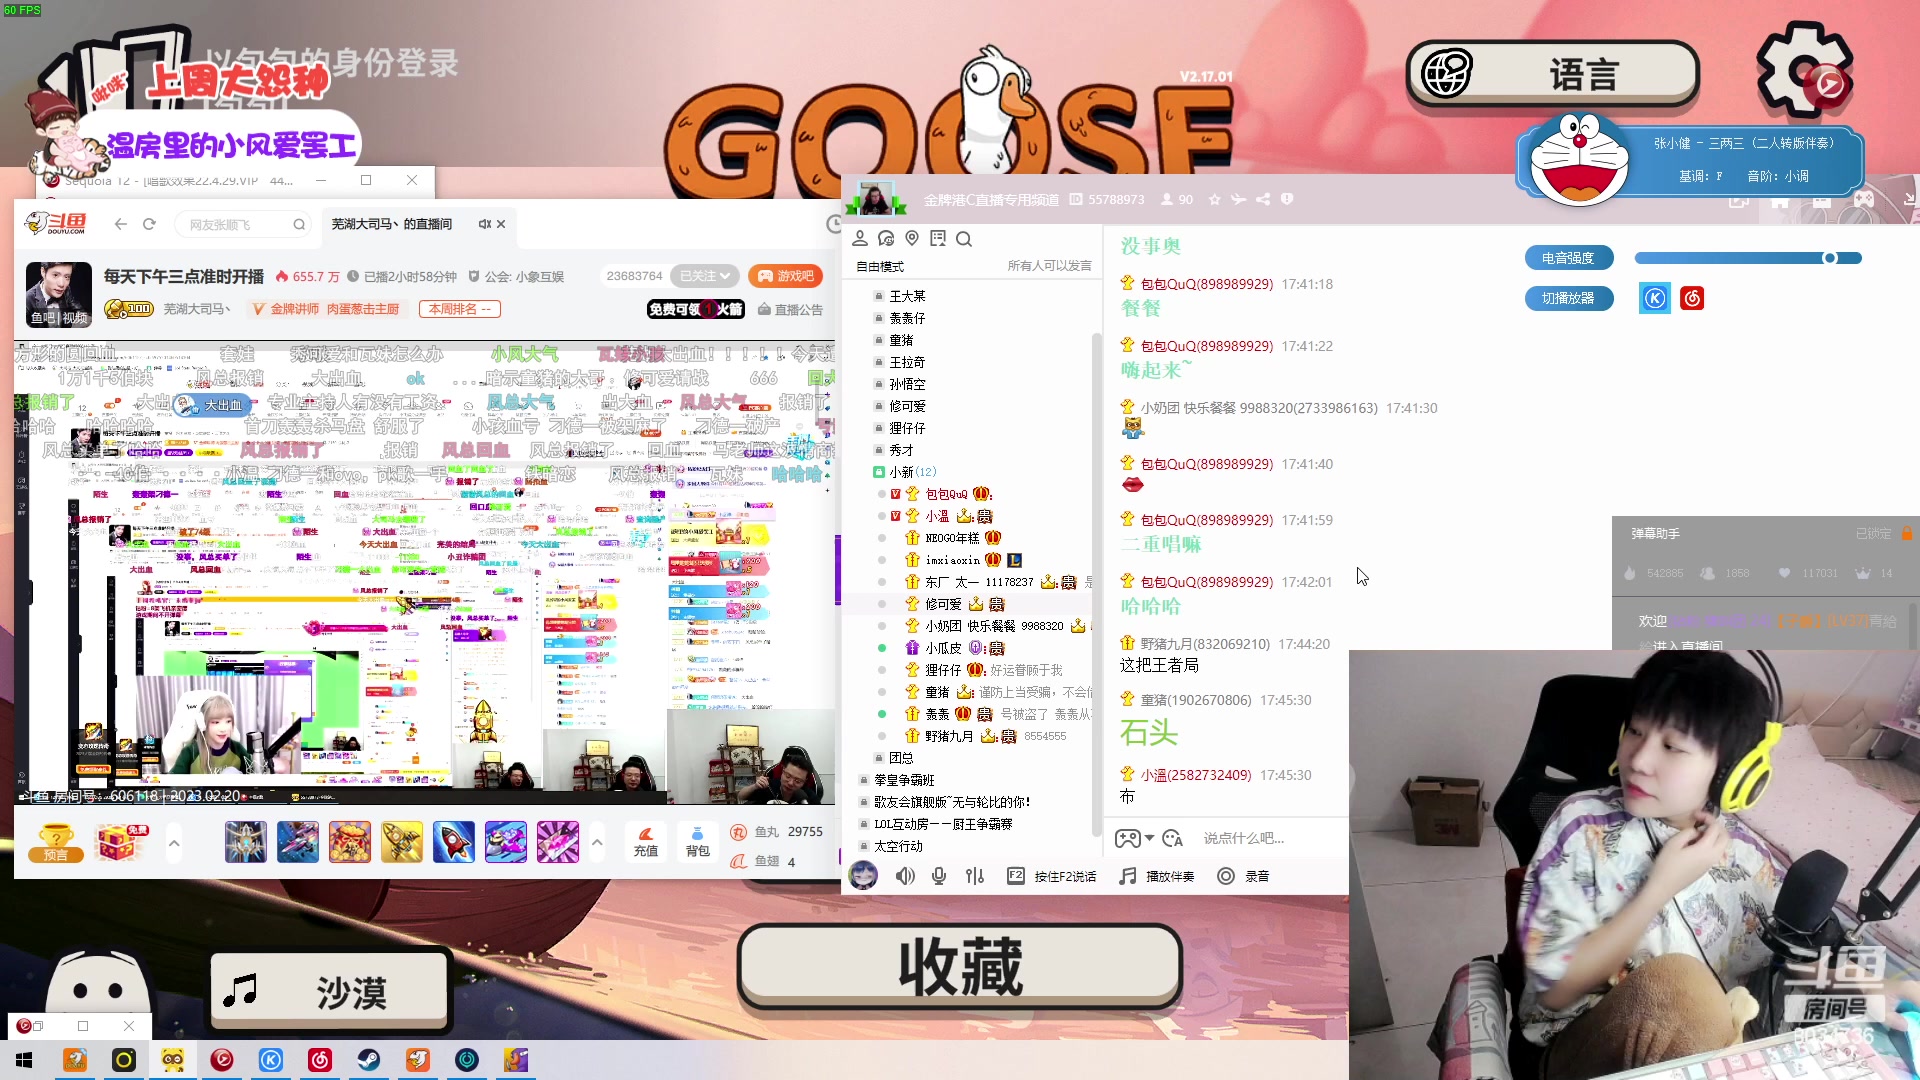
Task: Open the member list person icon in YY
Action: tap(860, 238)
